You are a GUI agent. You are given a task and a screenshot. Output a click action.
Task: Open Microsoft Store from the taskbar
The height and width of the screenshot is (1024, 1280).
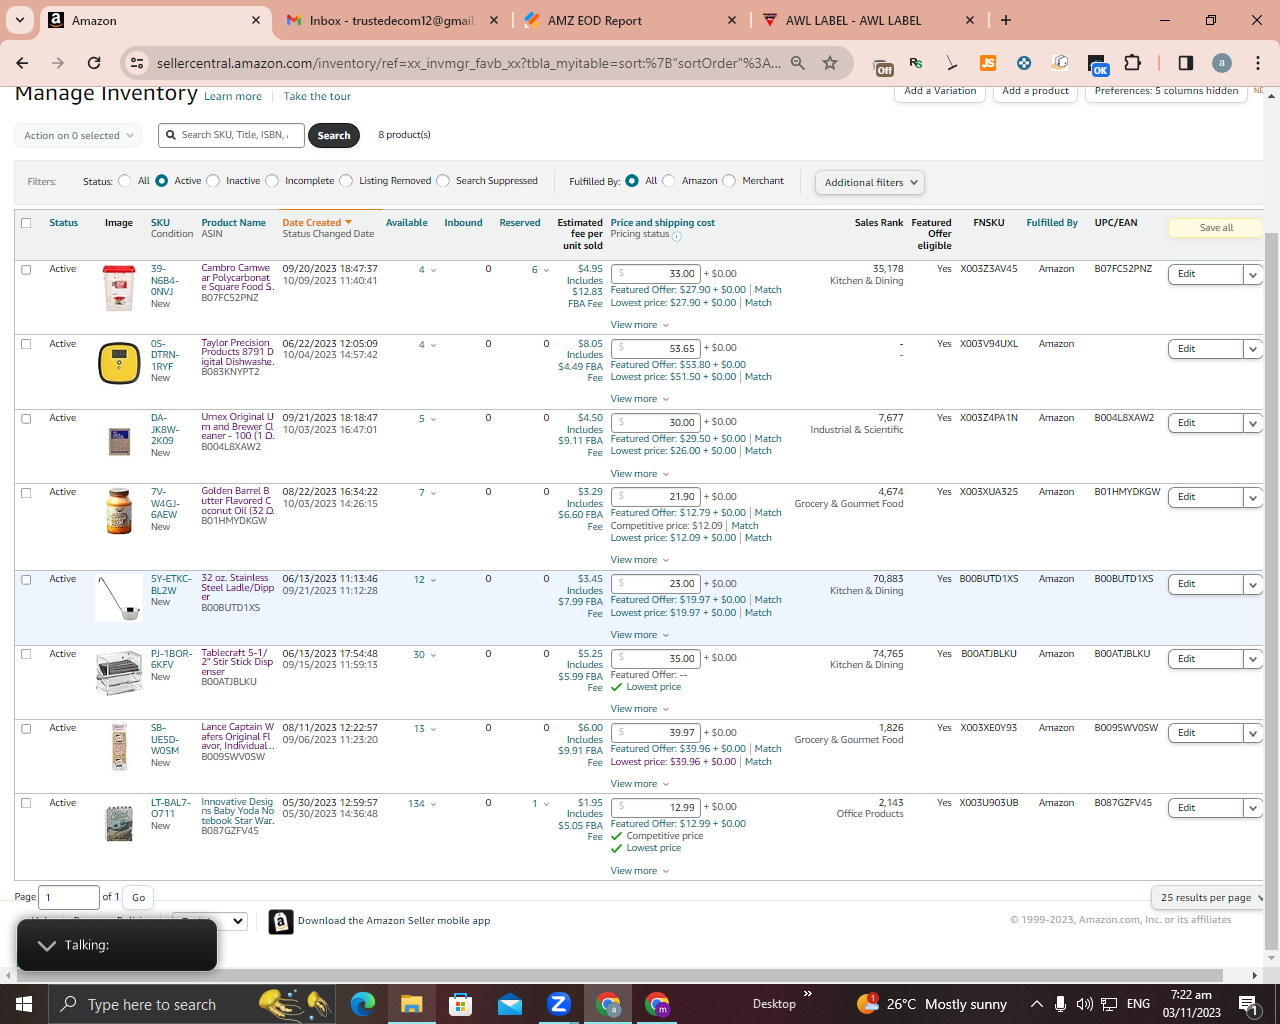click(460, 1004)
